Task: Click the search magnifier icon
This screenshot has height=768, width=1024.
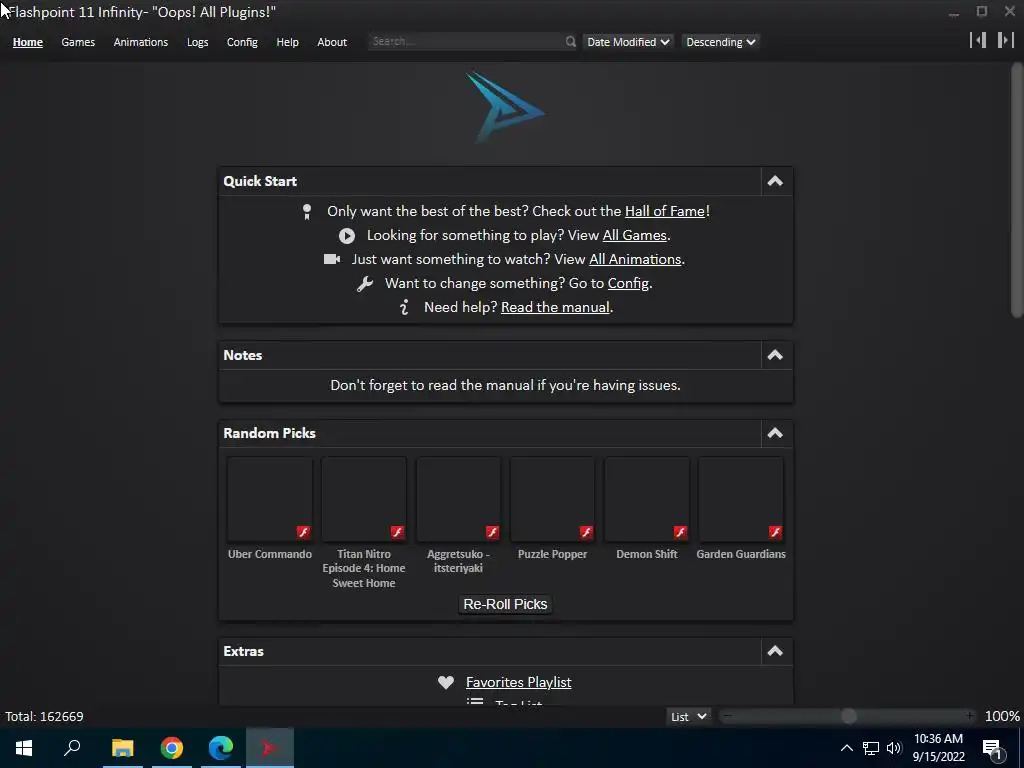Action: point(571,42)
